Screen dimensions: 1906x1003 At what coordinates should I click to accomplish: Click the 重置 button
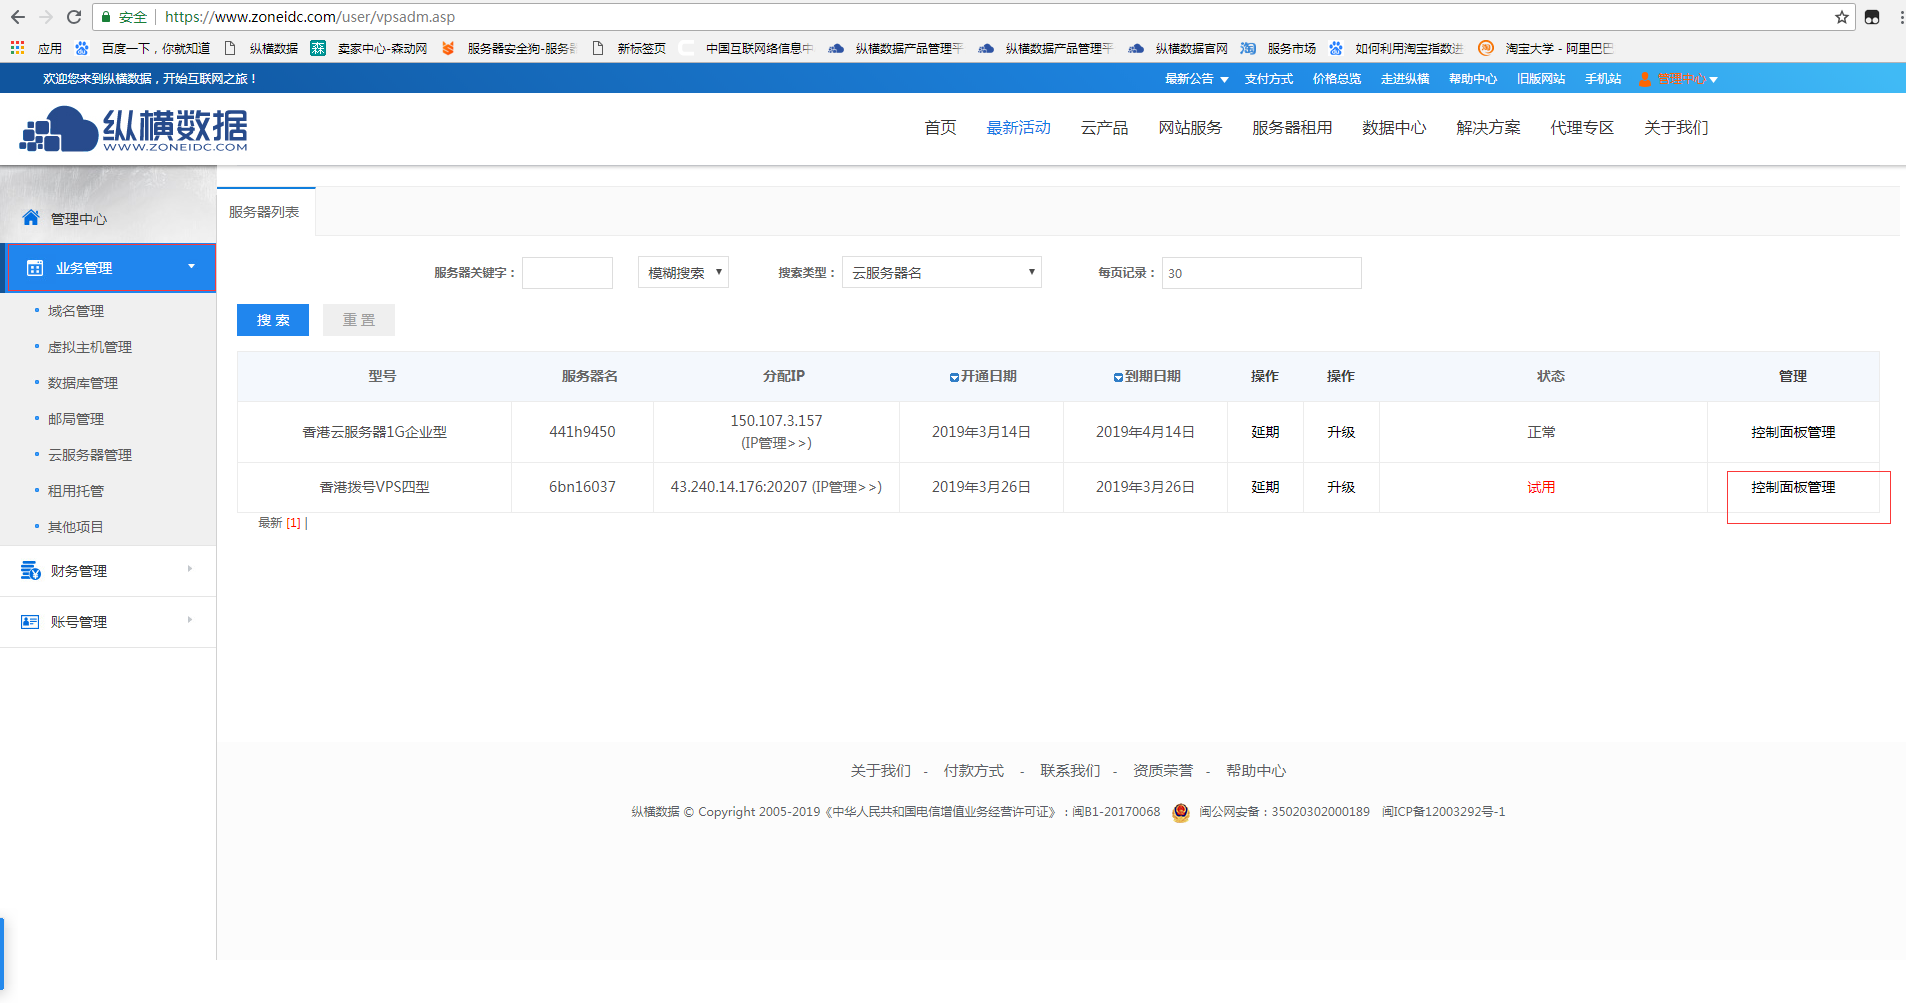[x=359, y=320]
